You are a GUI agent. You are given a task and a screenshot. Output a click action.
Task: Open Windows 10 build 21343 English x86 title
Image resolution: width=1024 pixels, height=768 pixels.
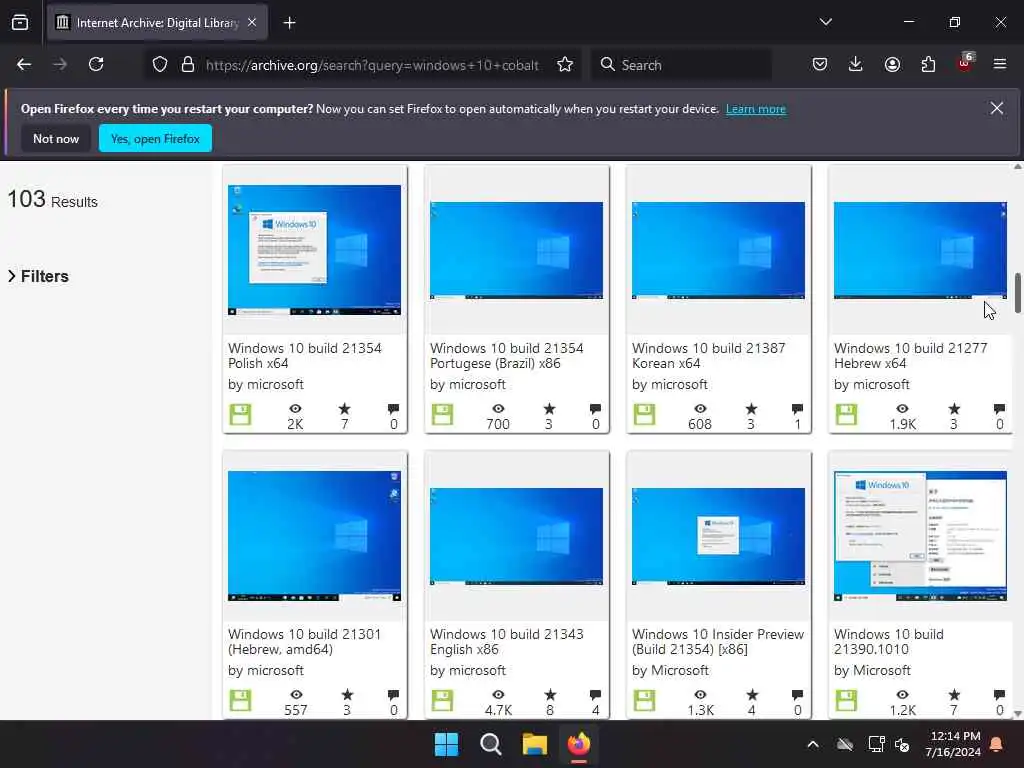tap(507, 642)
